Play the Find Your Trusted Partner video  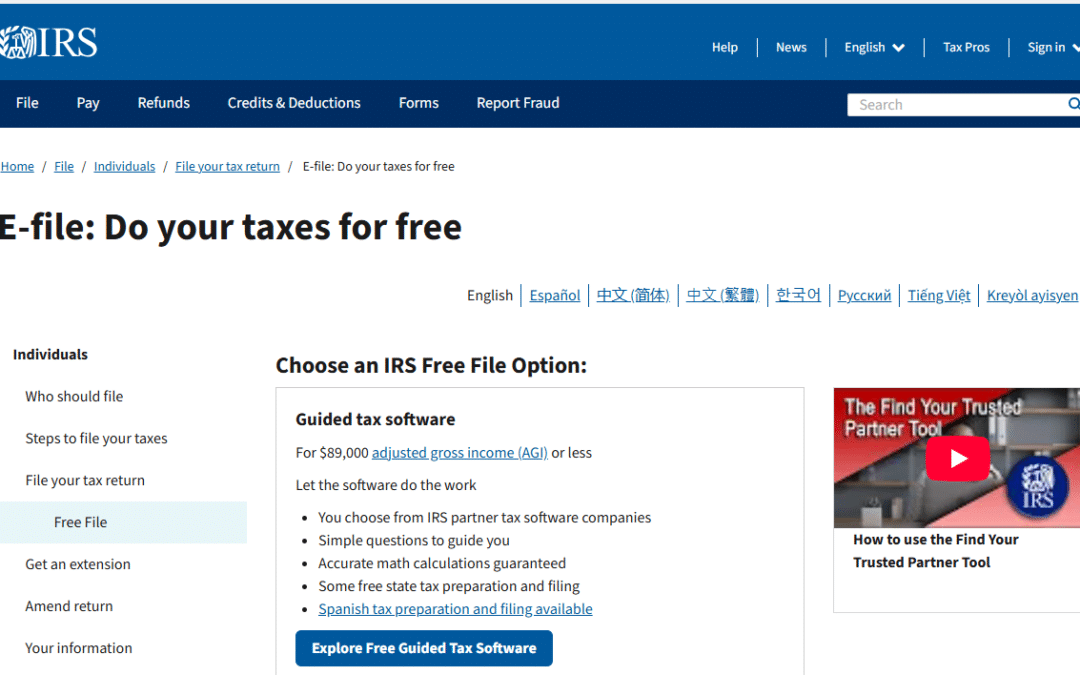point(957,458)
